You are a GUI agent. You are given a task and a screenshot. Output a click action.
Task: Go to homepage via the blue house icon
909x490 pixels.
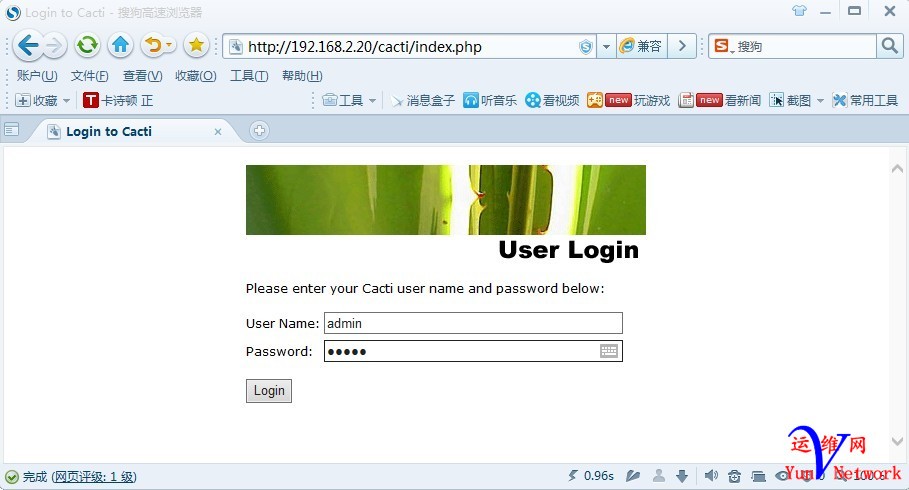click(x=121, y=45)
